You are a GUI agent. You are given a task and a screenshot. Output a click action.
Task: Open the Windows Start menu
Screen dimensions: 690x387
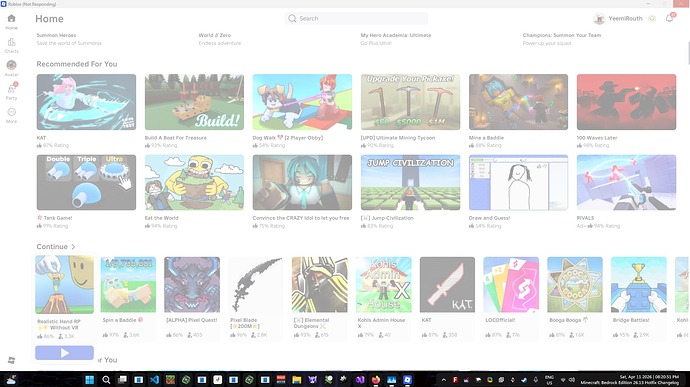coord(90,380)
